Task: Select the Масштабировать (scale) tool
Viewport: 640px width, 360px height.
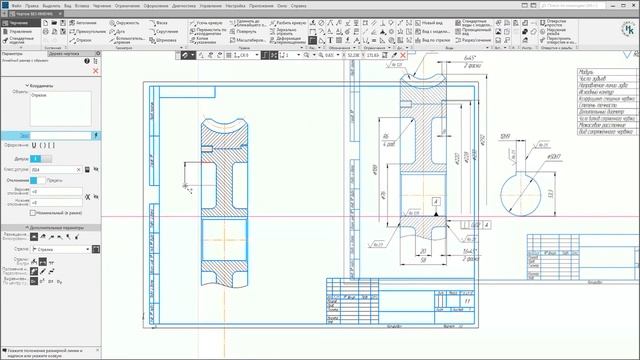Action: click(x=247, y=40)
